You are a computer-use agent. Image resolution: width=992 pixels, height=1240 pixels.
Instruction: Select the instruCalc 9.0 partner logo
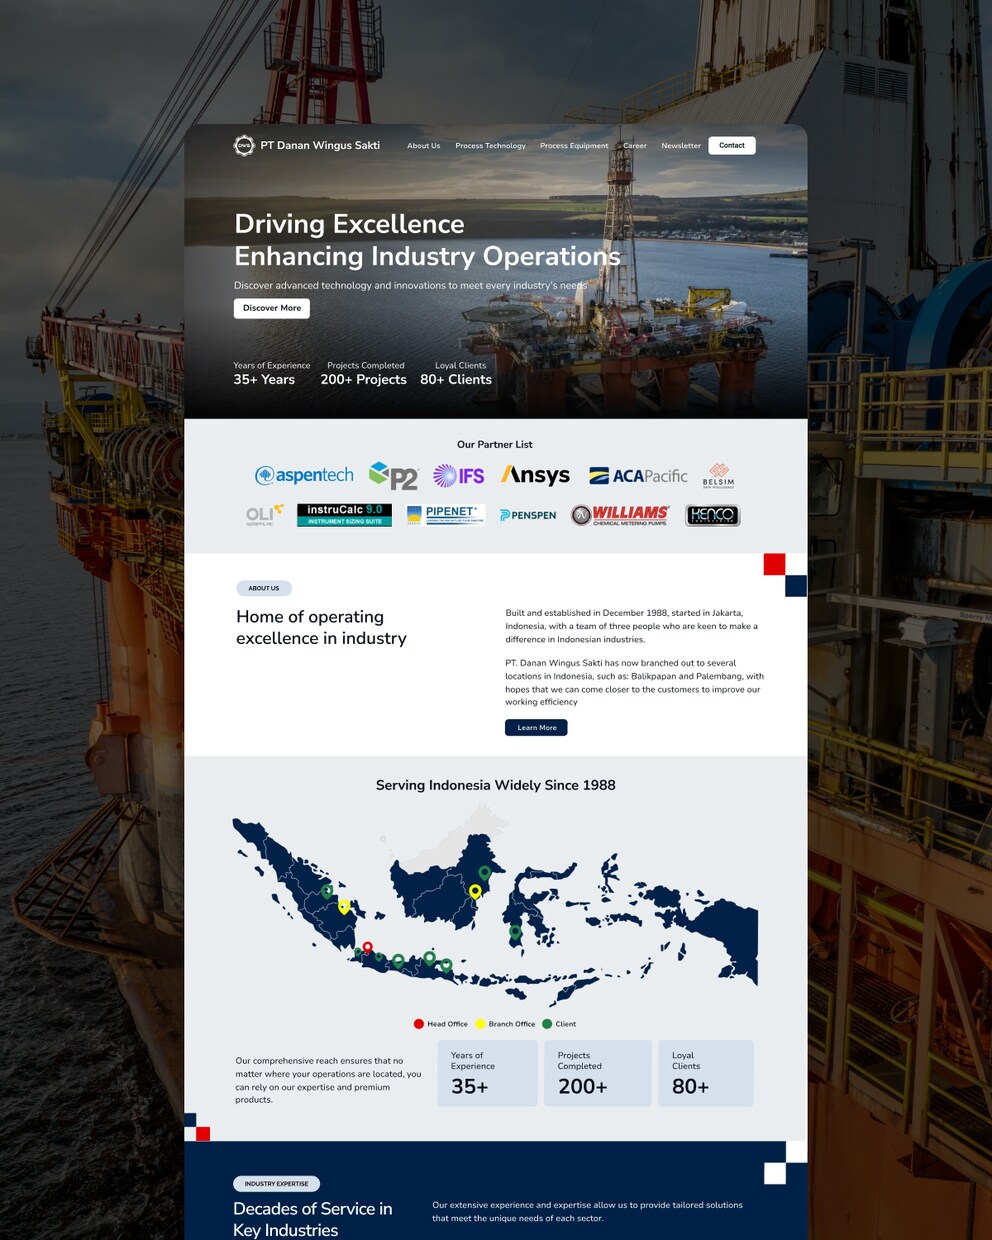pos(344,515)
